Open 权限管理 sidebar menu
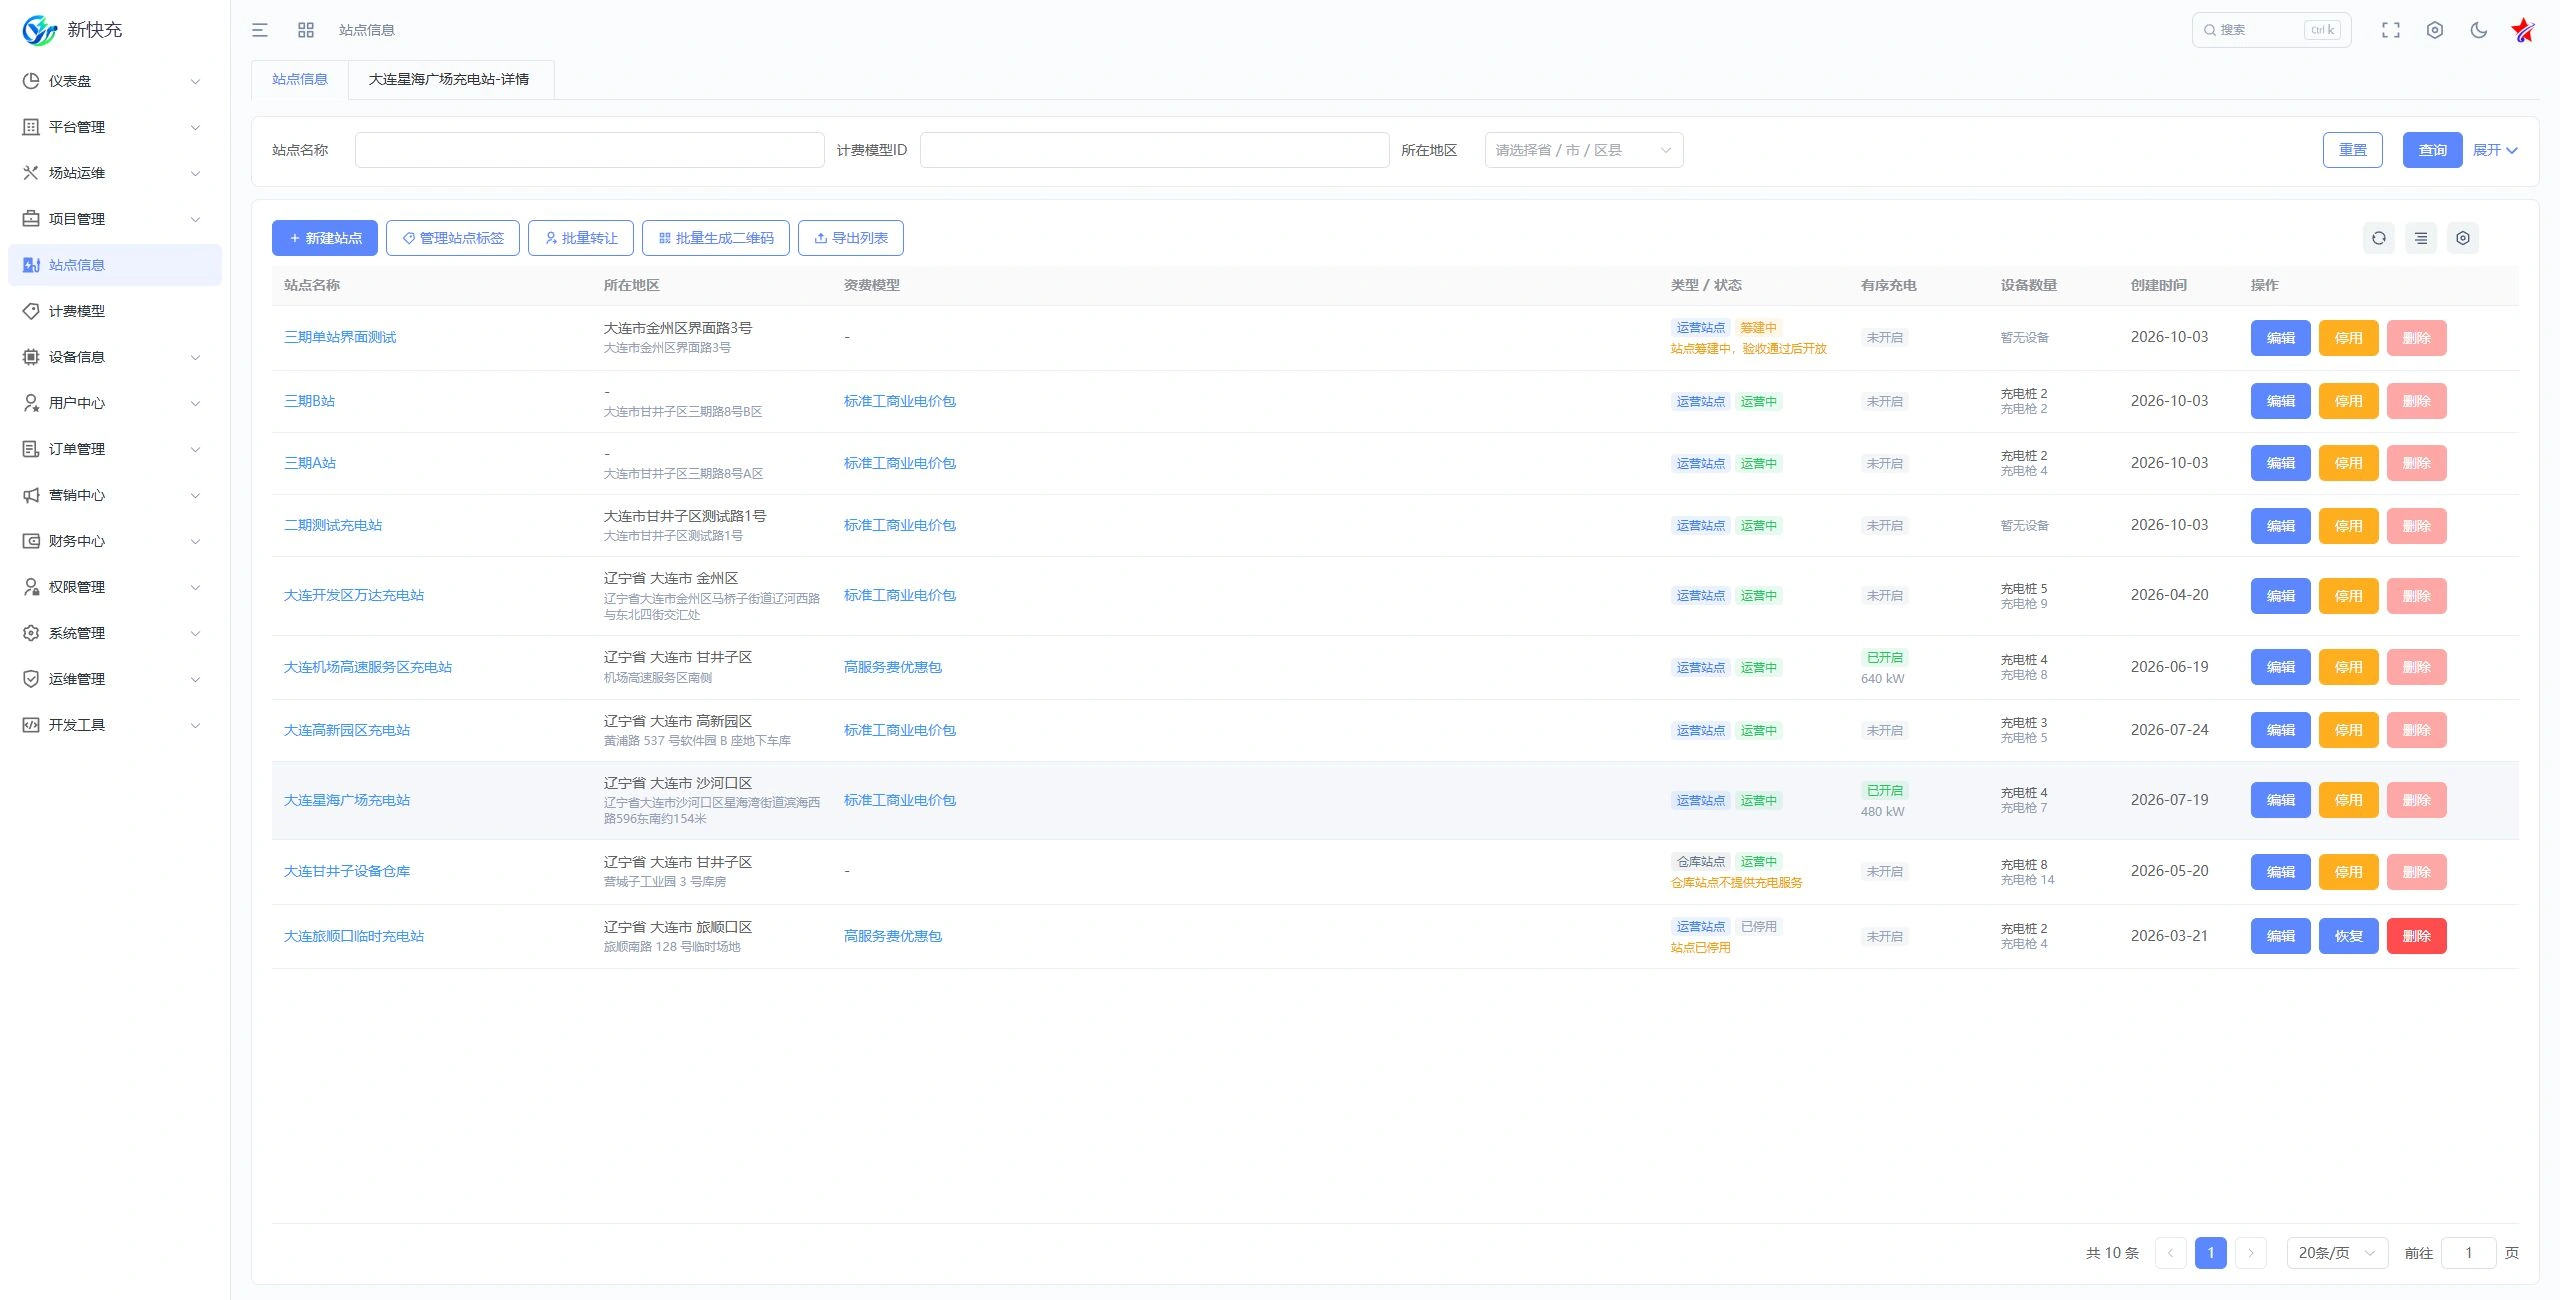Viewport: 2560px width, 1300px height. (x=115, y=587)
